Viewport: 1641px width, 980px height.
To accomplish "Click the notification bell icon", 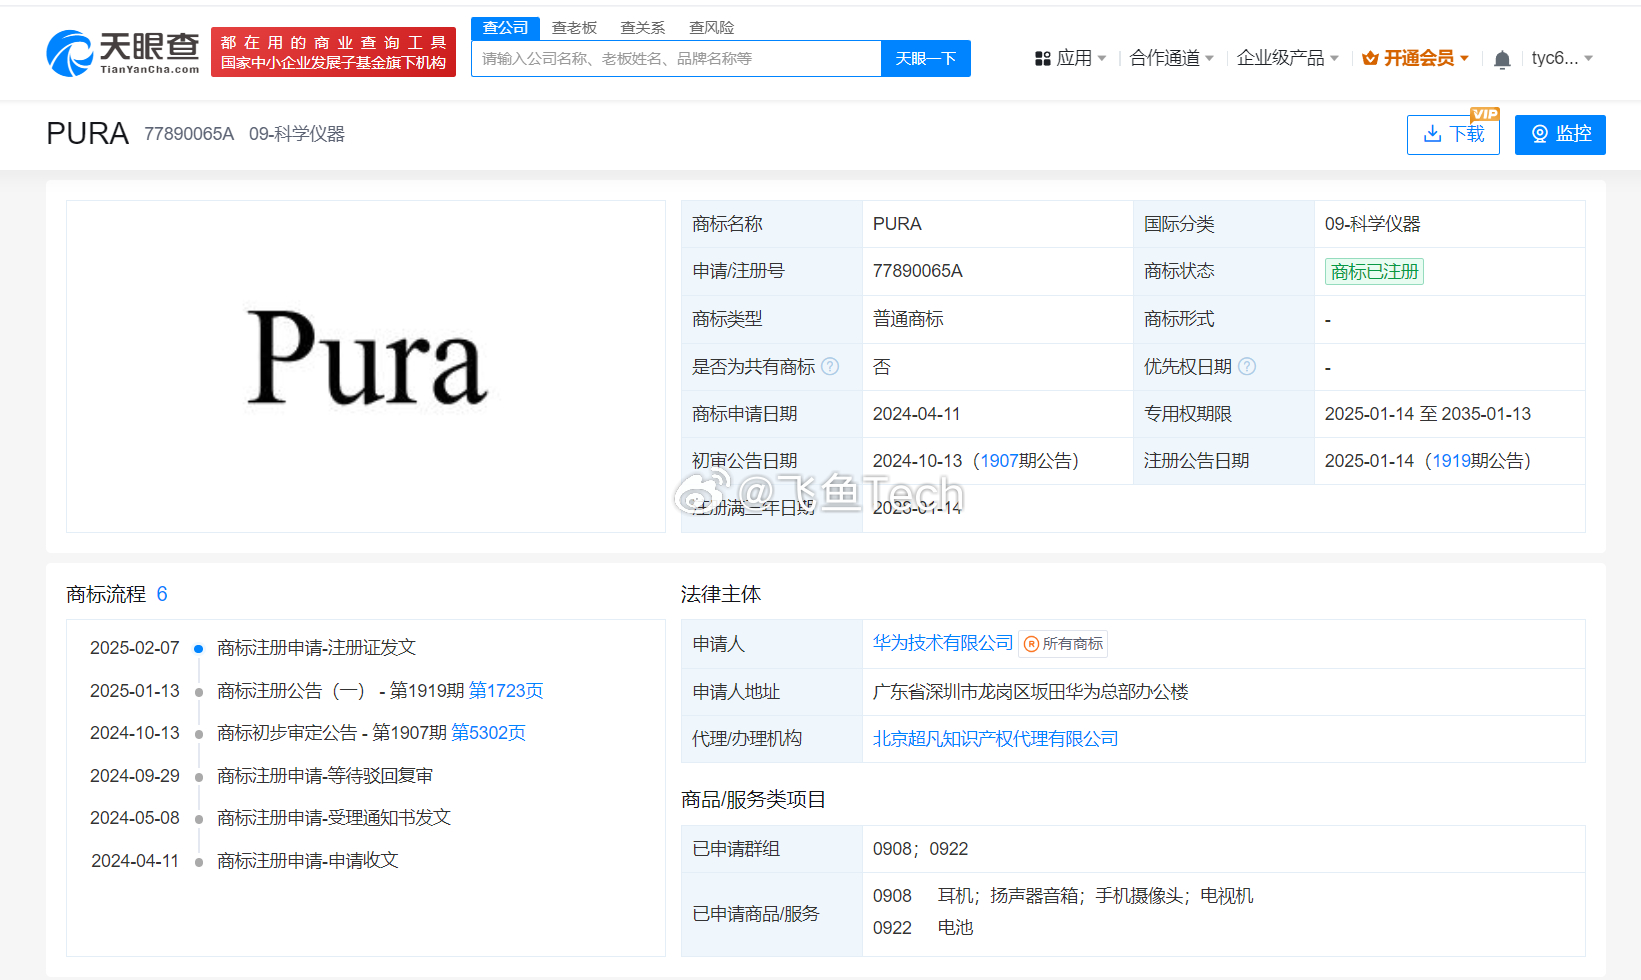I will (1502, 59).
